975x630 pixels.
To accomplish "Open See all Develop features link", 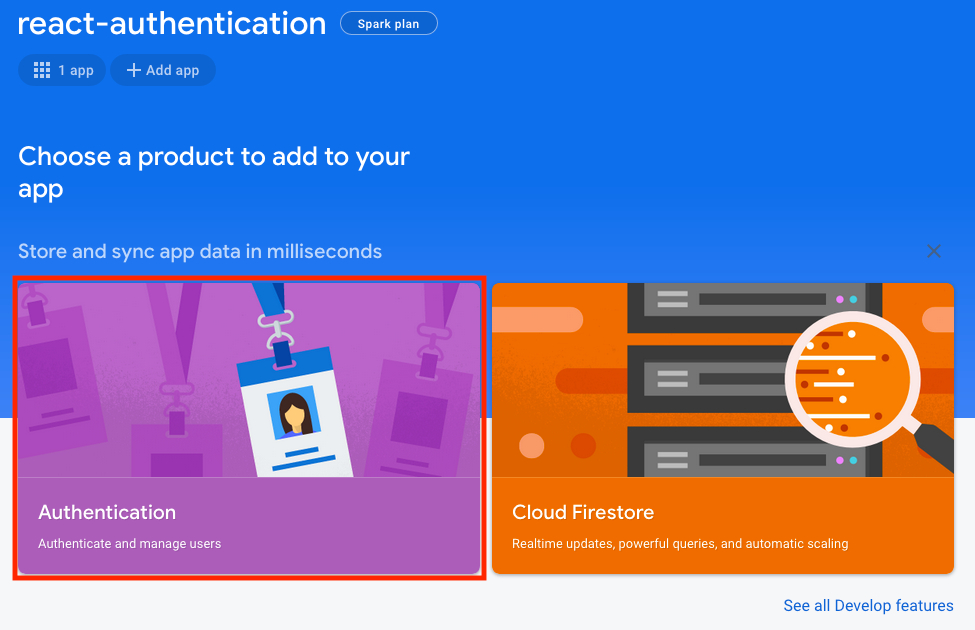I will point(868,605).
